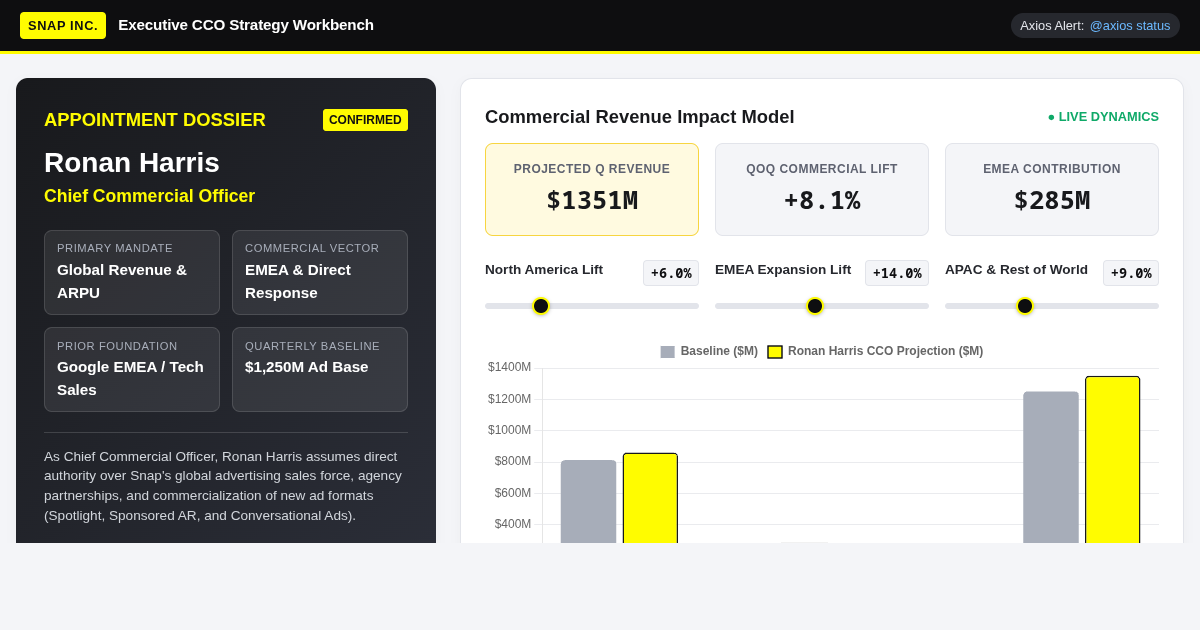Click the Chief Commercial Officer title
The width and height of the screenshot is (1200, 630).
pyautogui.click(x=150, y=196)
